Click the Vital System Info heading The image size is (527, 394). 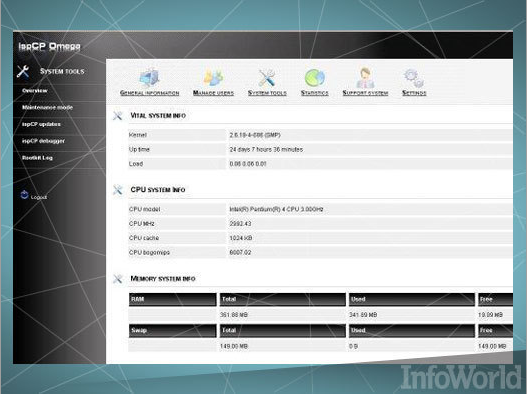158,116
